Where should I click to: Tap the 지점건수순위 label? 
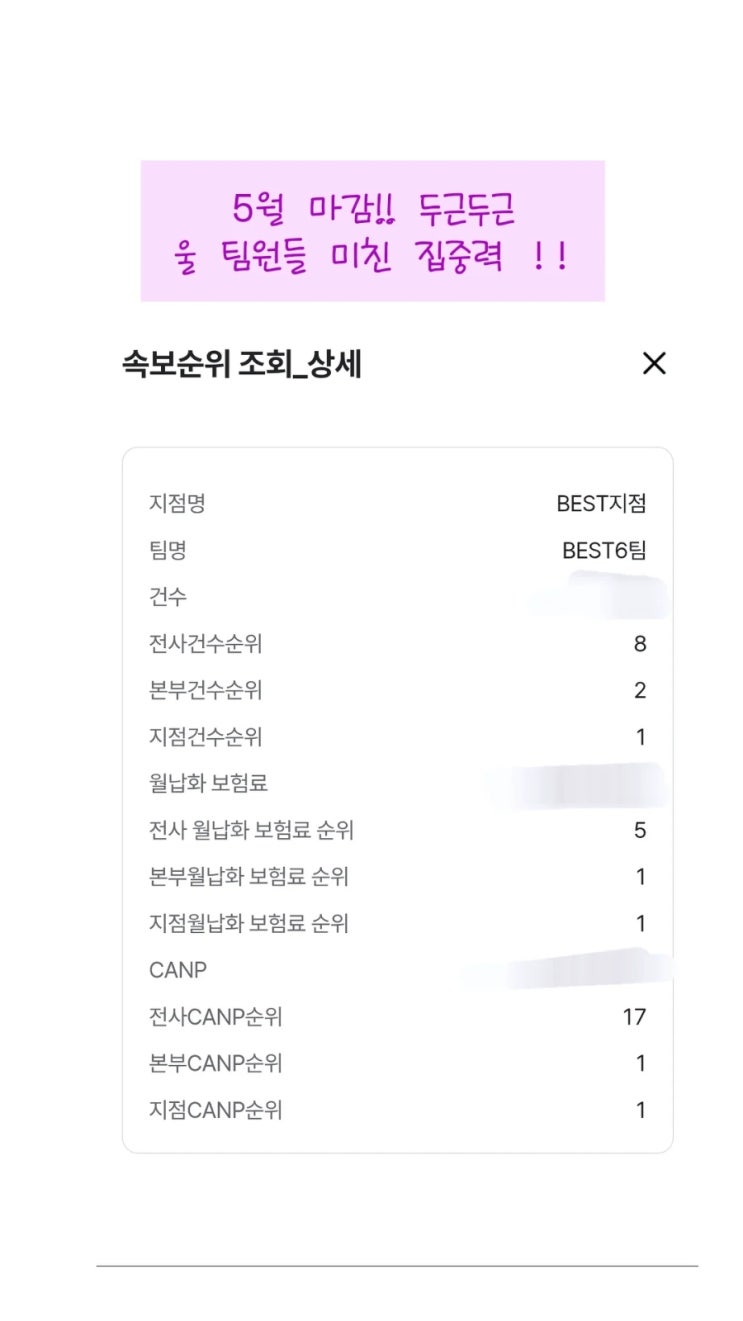click(x=205, y=738)
